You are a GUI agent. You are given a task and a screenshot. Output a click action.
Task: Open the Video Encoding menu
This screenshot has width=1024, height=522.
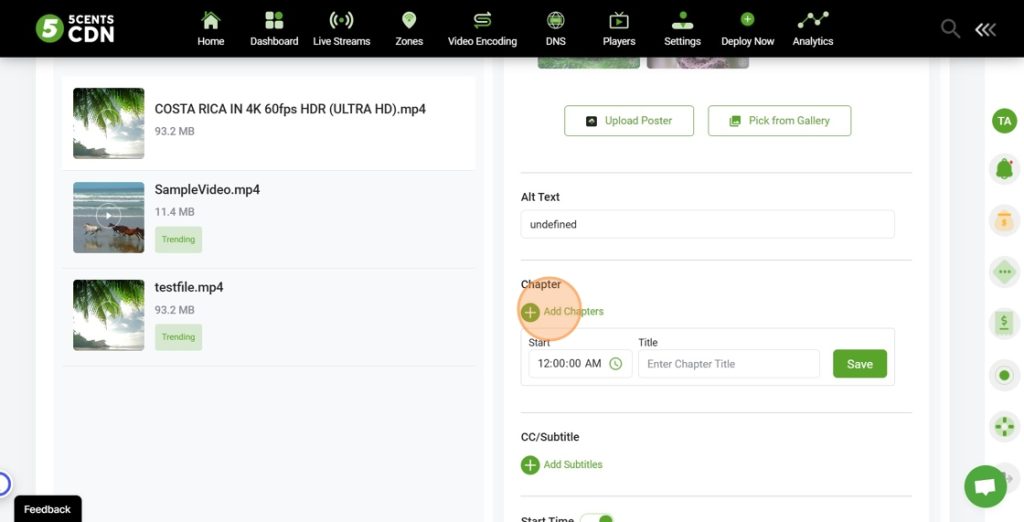pyautogui.click(x=482, y=29)
